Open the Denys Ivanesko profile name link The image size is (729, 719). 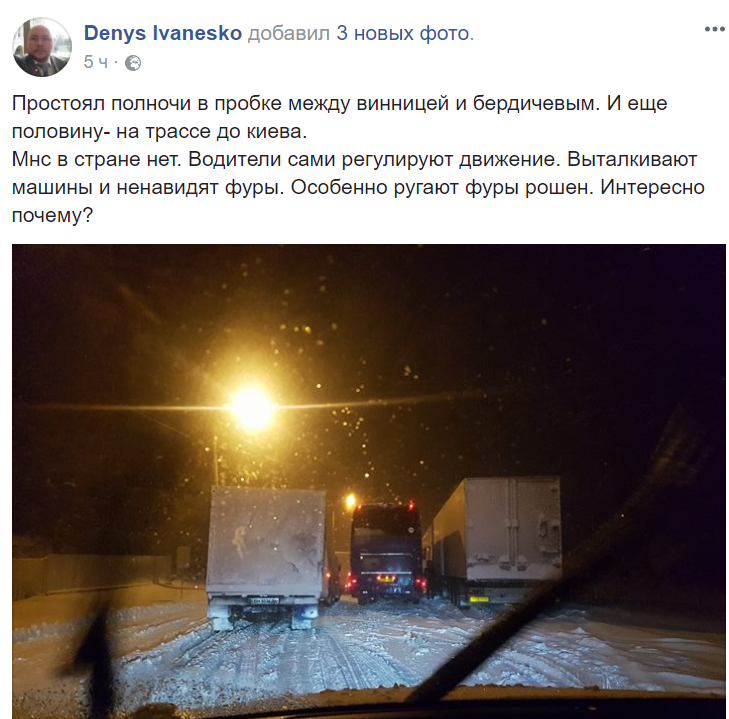tap(163, 33)
